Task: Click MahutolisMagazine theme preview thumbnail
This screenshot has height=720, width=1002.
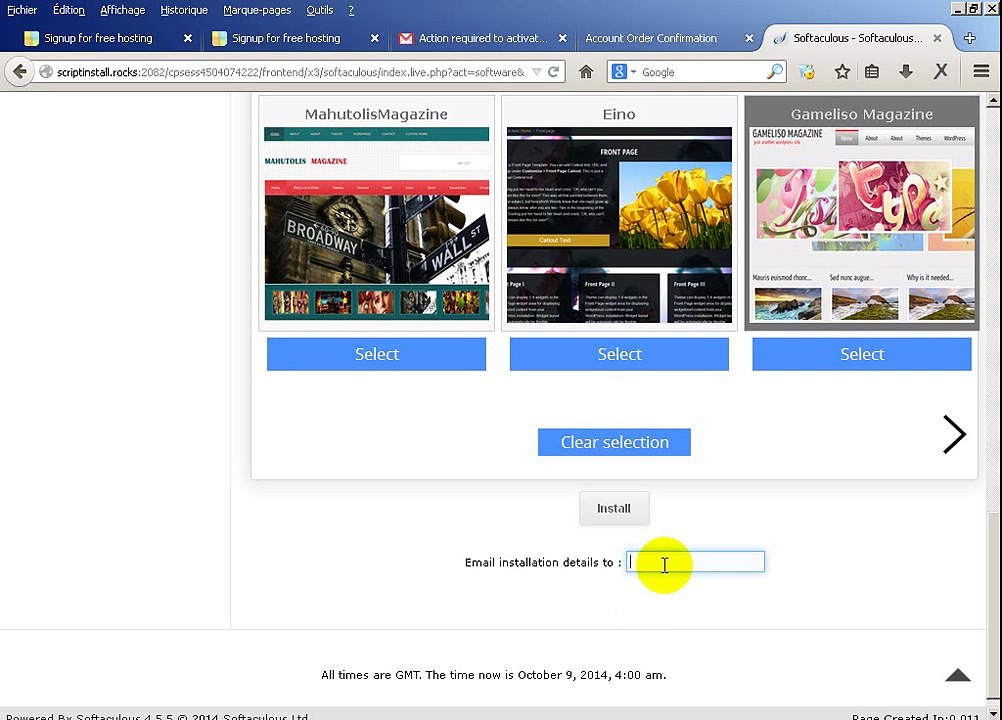Action: tap(376, 224)
